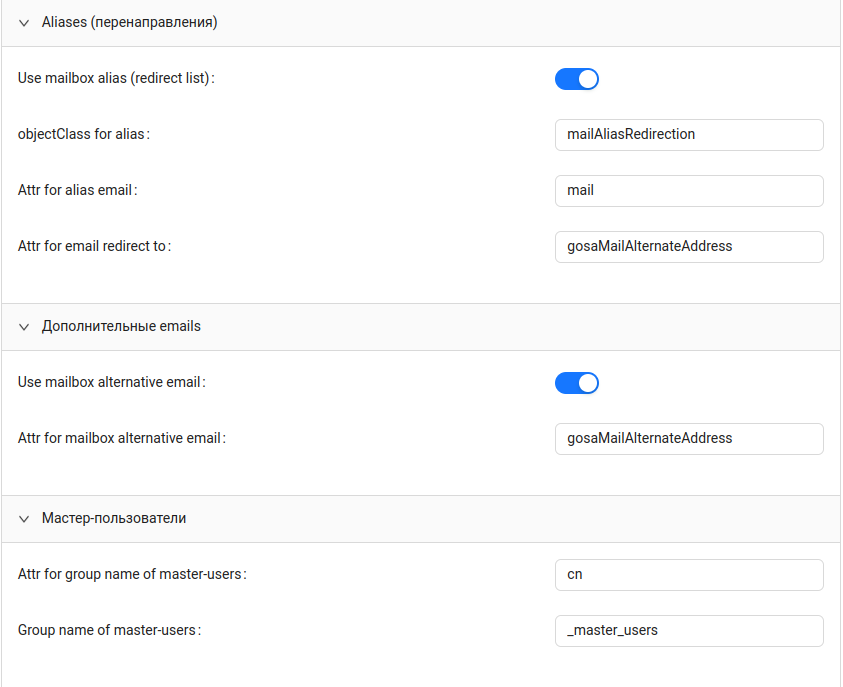This screenshot has width=843, height=687.
Task: Collapse the Дополнительные emails chevron arrow
Action: 24,327
